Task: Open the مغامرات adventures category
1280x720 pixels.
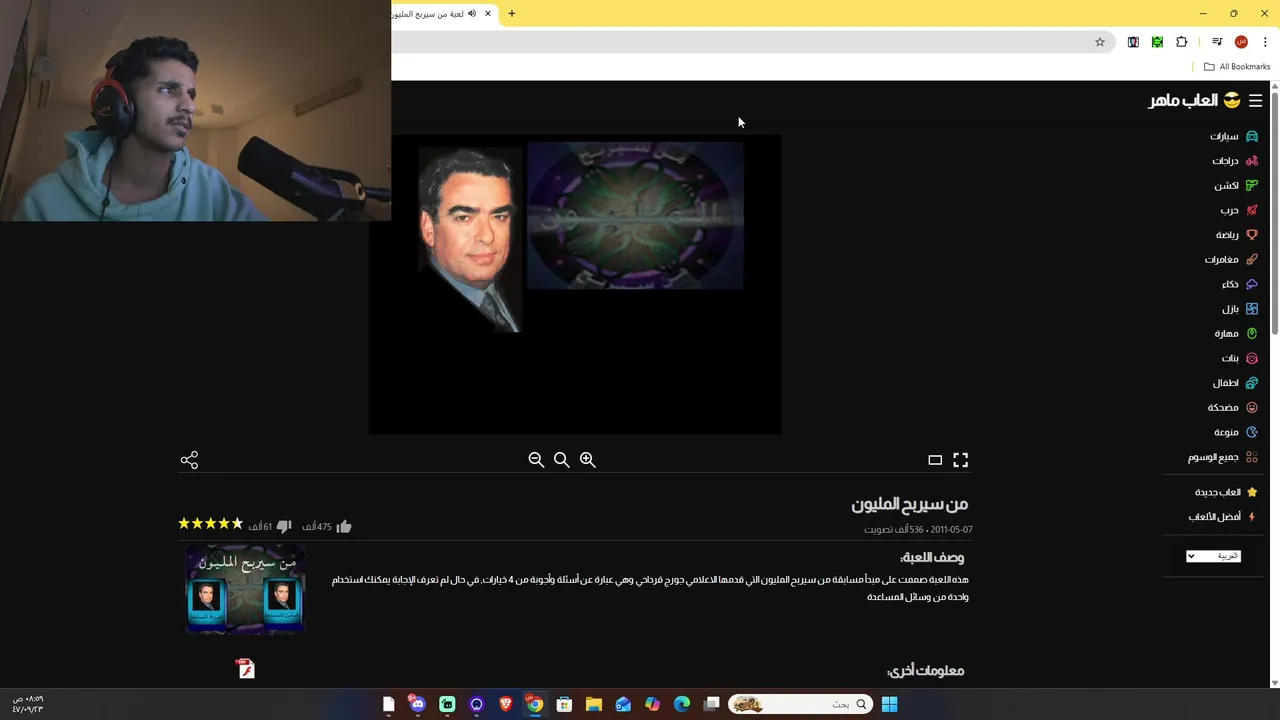Action: (1231, 259)
